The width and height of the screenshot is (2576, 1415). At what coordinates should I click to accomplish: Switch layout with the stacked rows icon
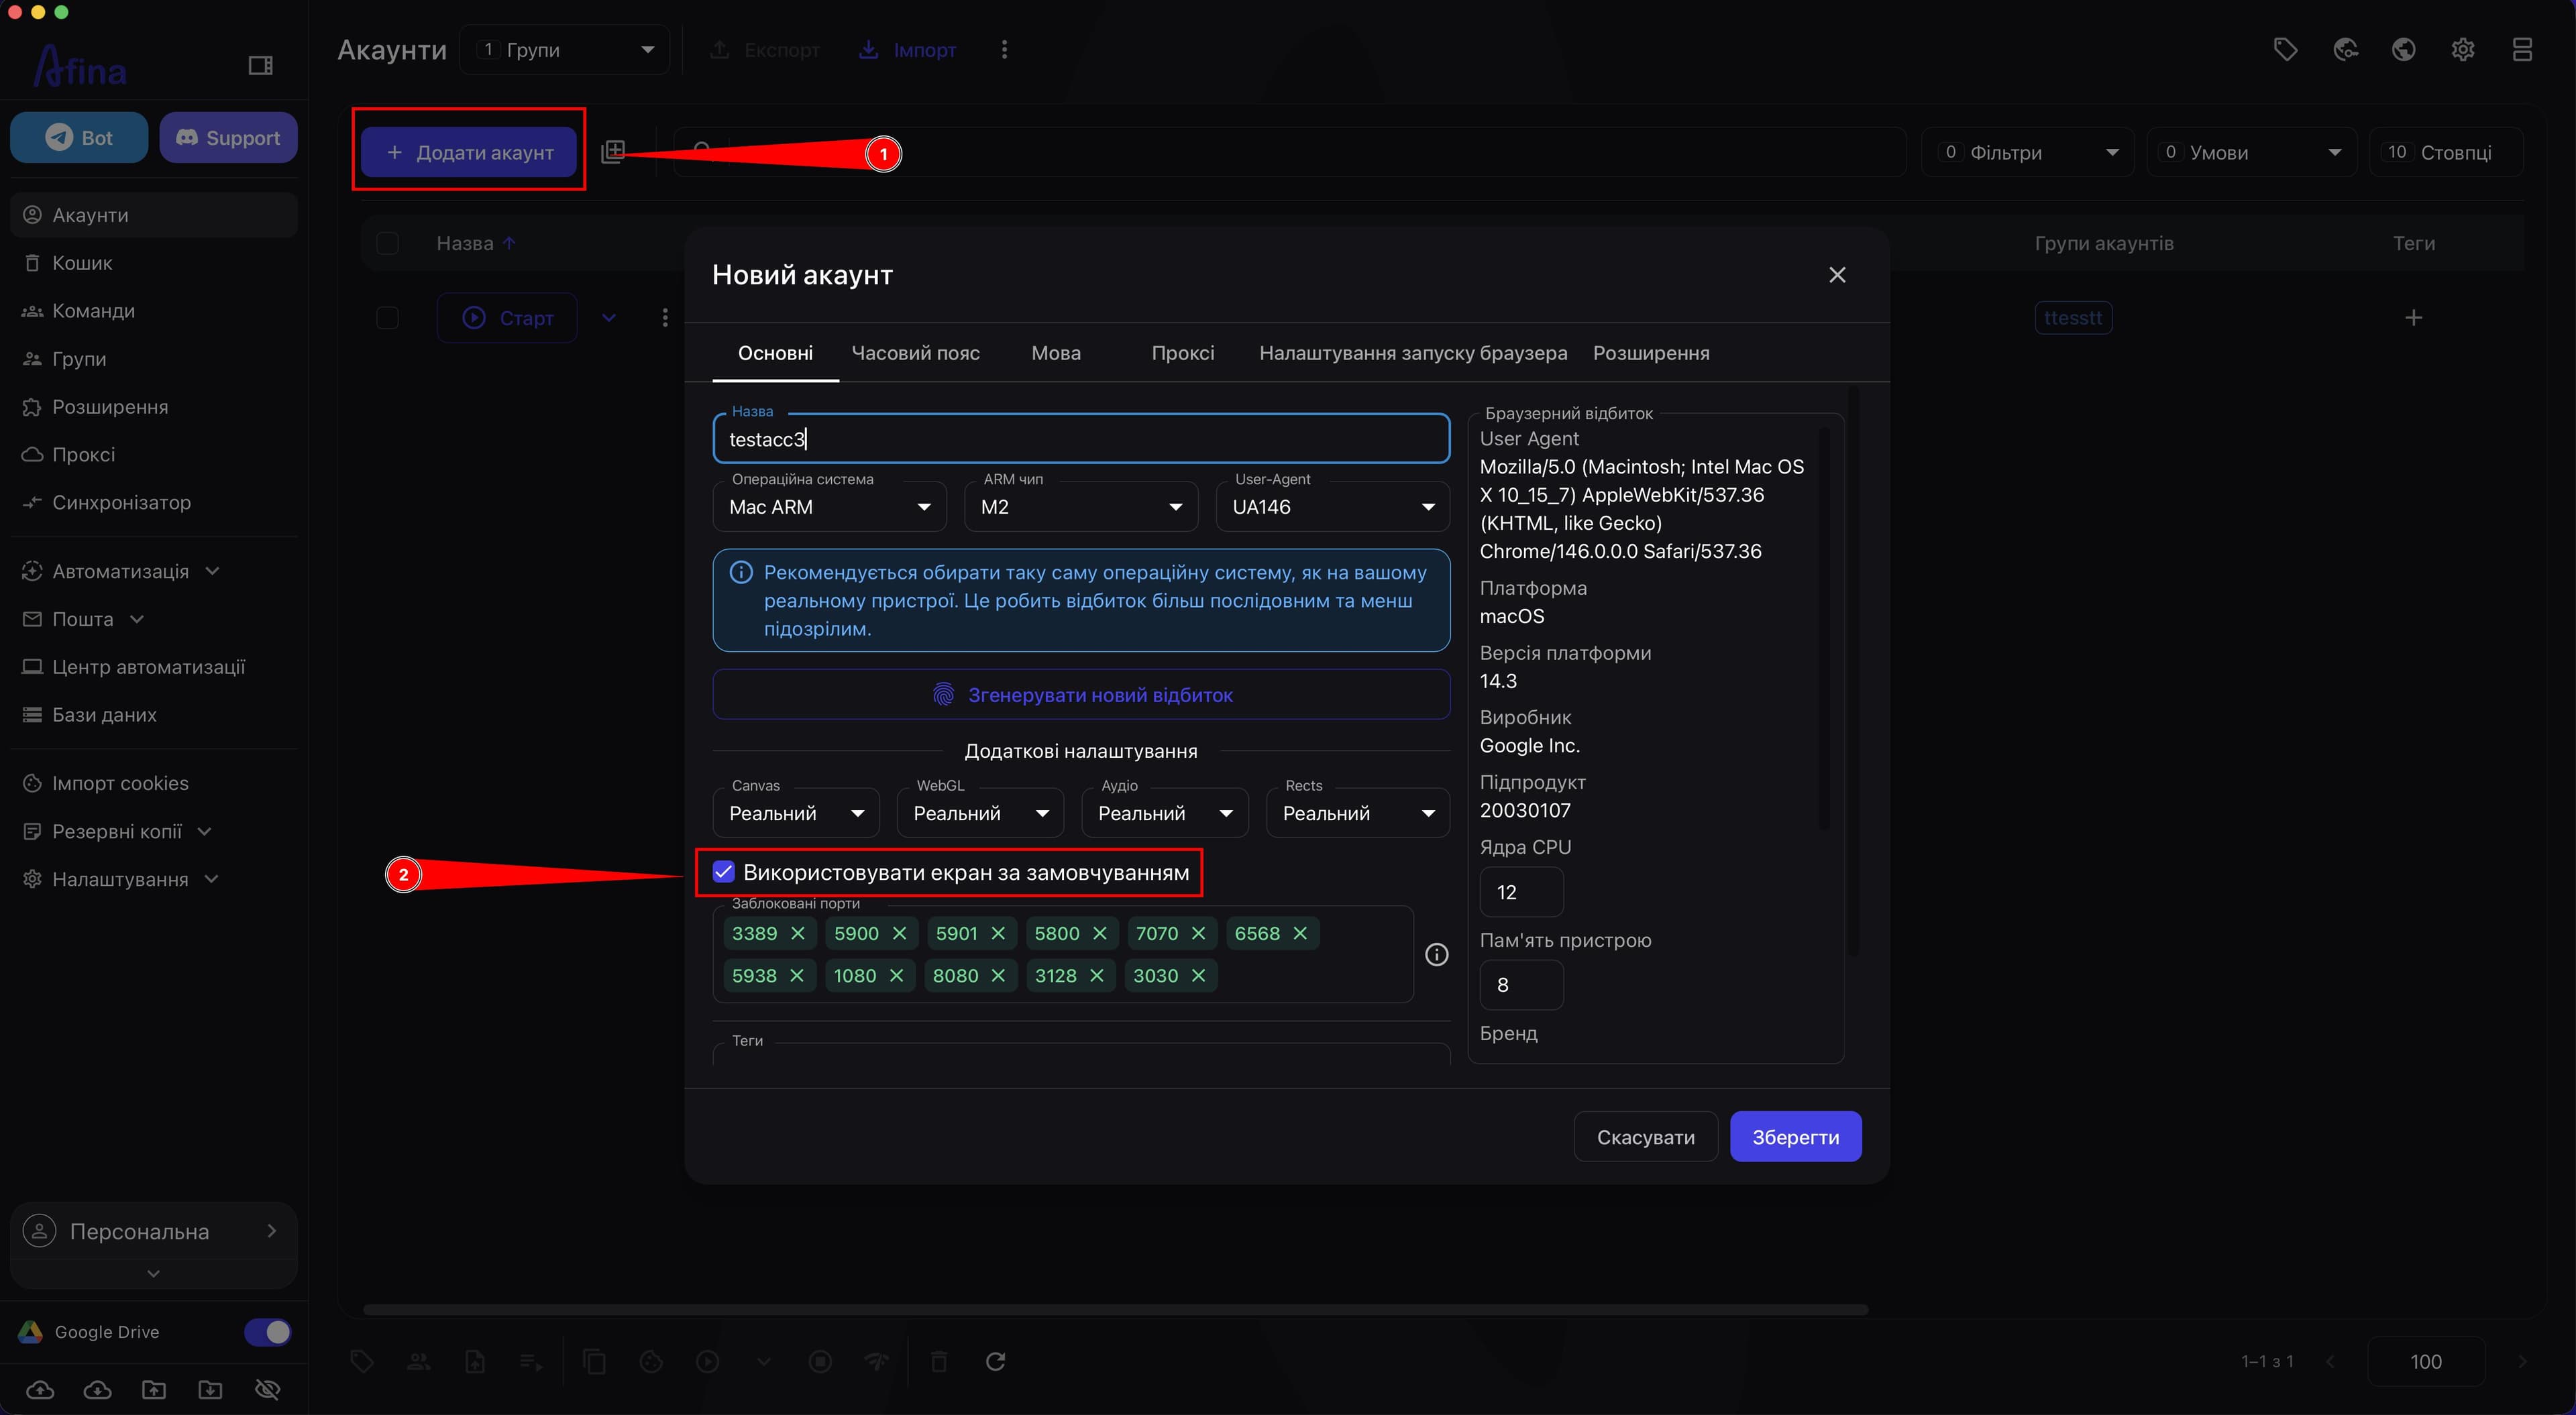pos(2522,50)
